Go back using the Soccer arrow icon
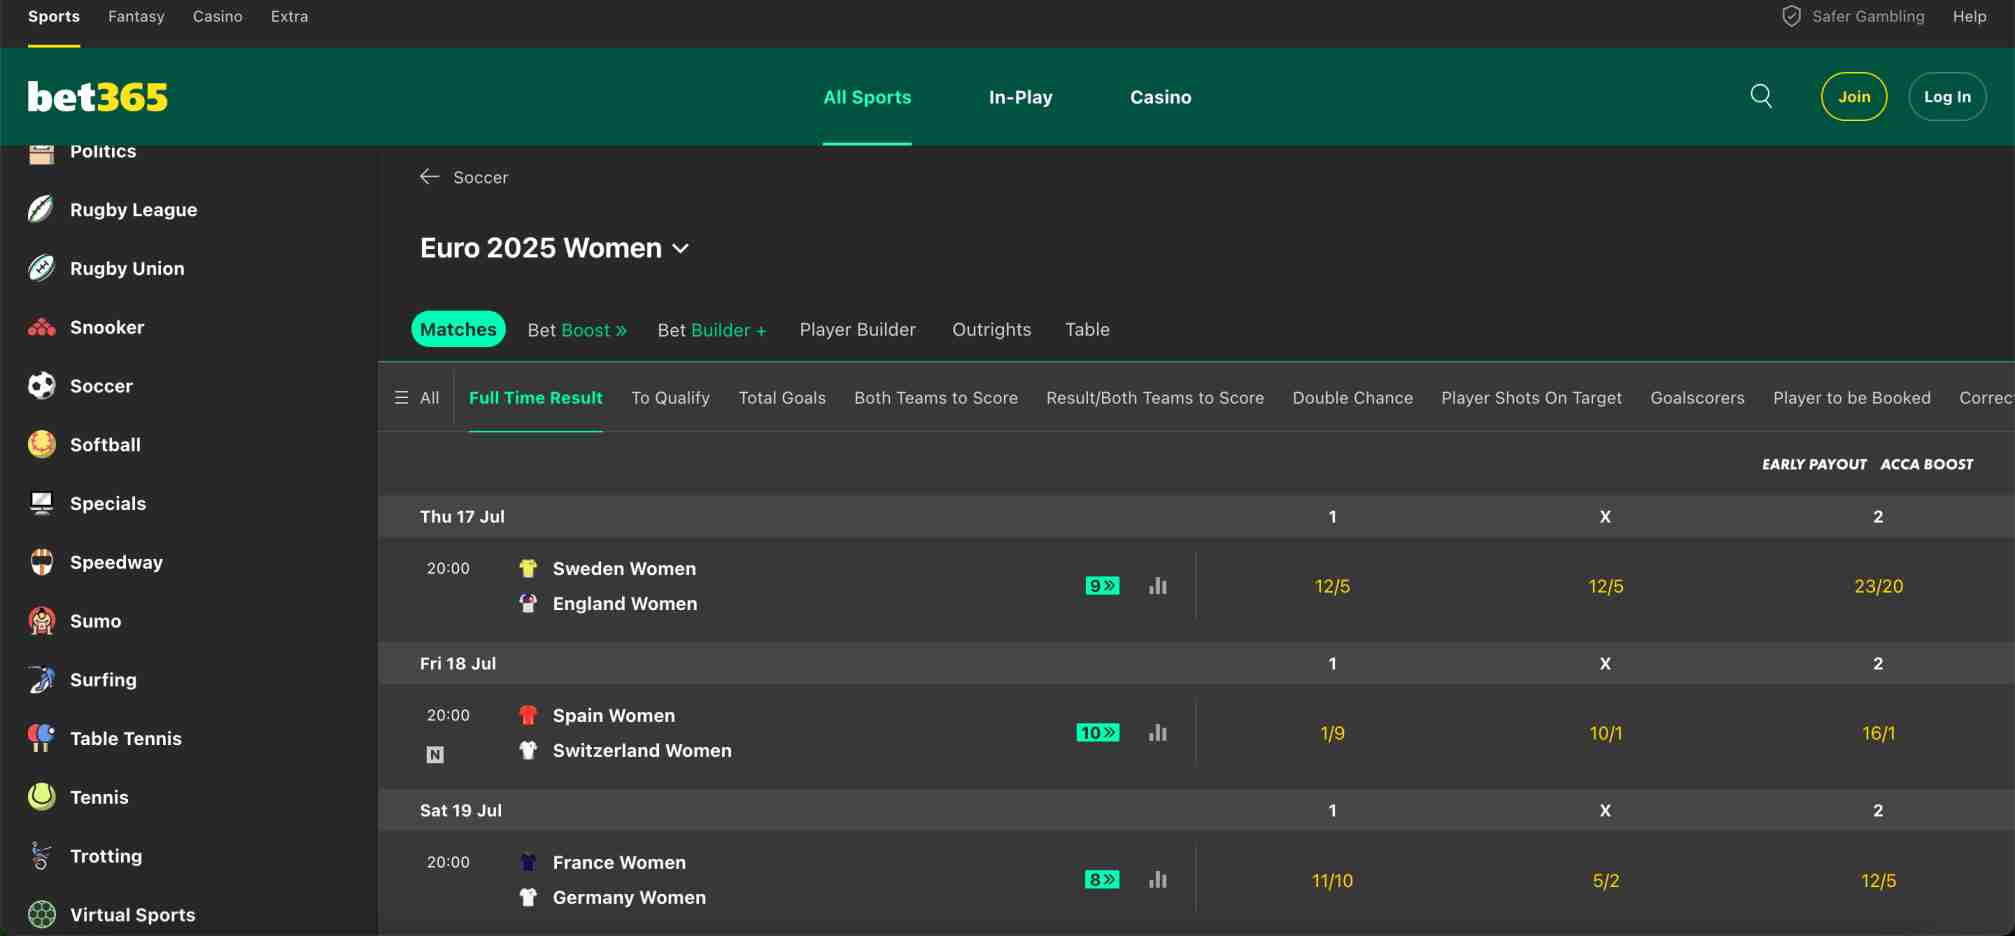The width and height of the screenshot is (2015, 936). 429,177
